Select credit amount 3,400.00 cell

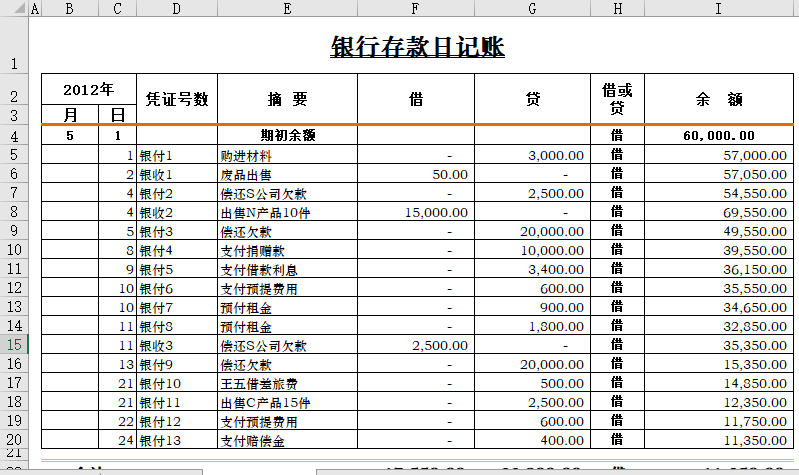532,269
